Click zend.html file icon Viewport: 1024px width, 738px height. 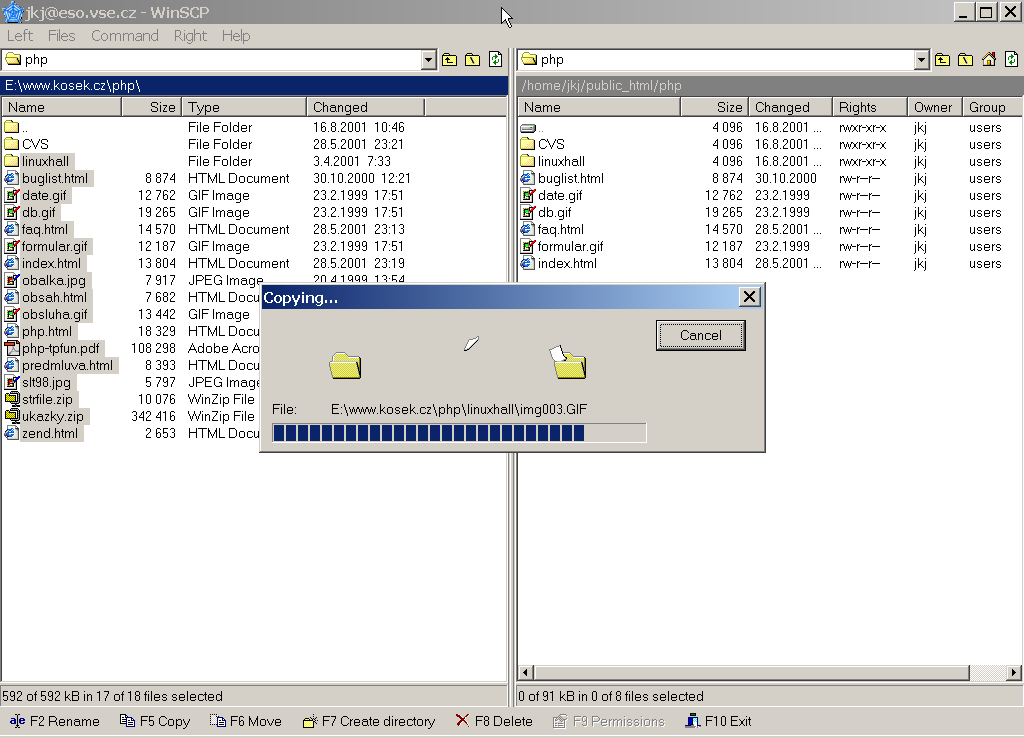(x=12, y=433)
